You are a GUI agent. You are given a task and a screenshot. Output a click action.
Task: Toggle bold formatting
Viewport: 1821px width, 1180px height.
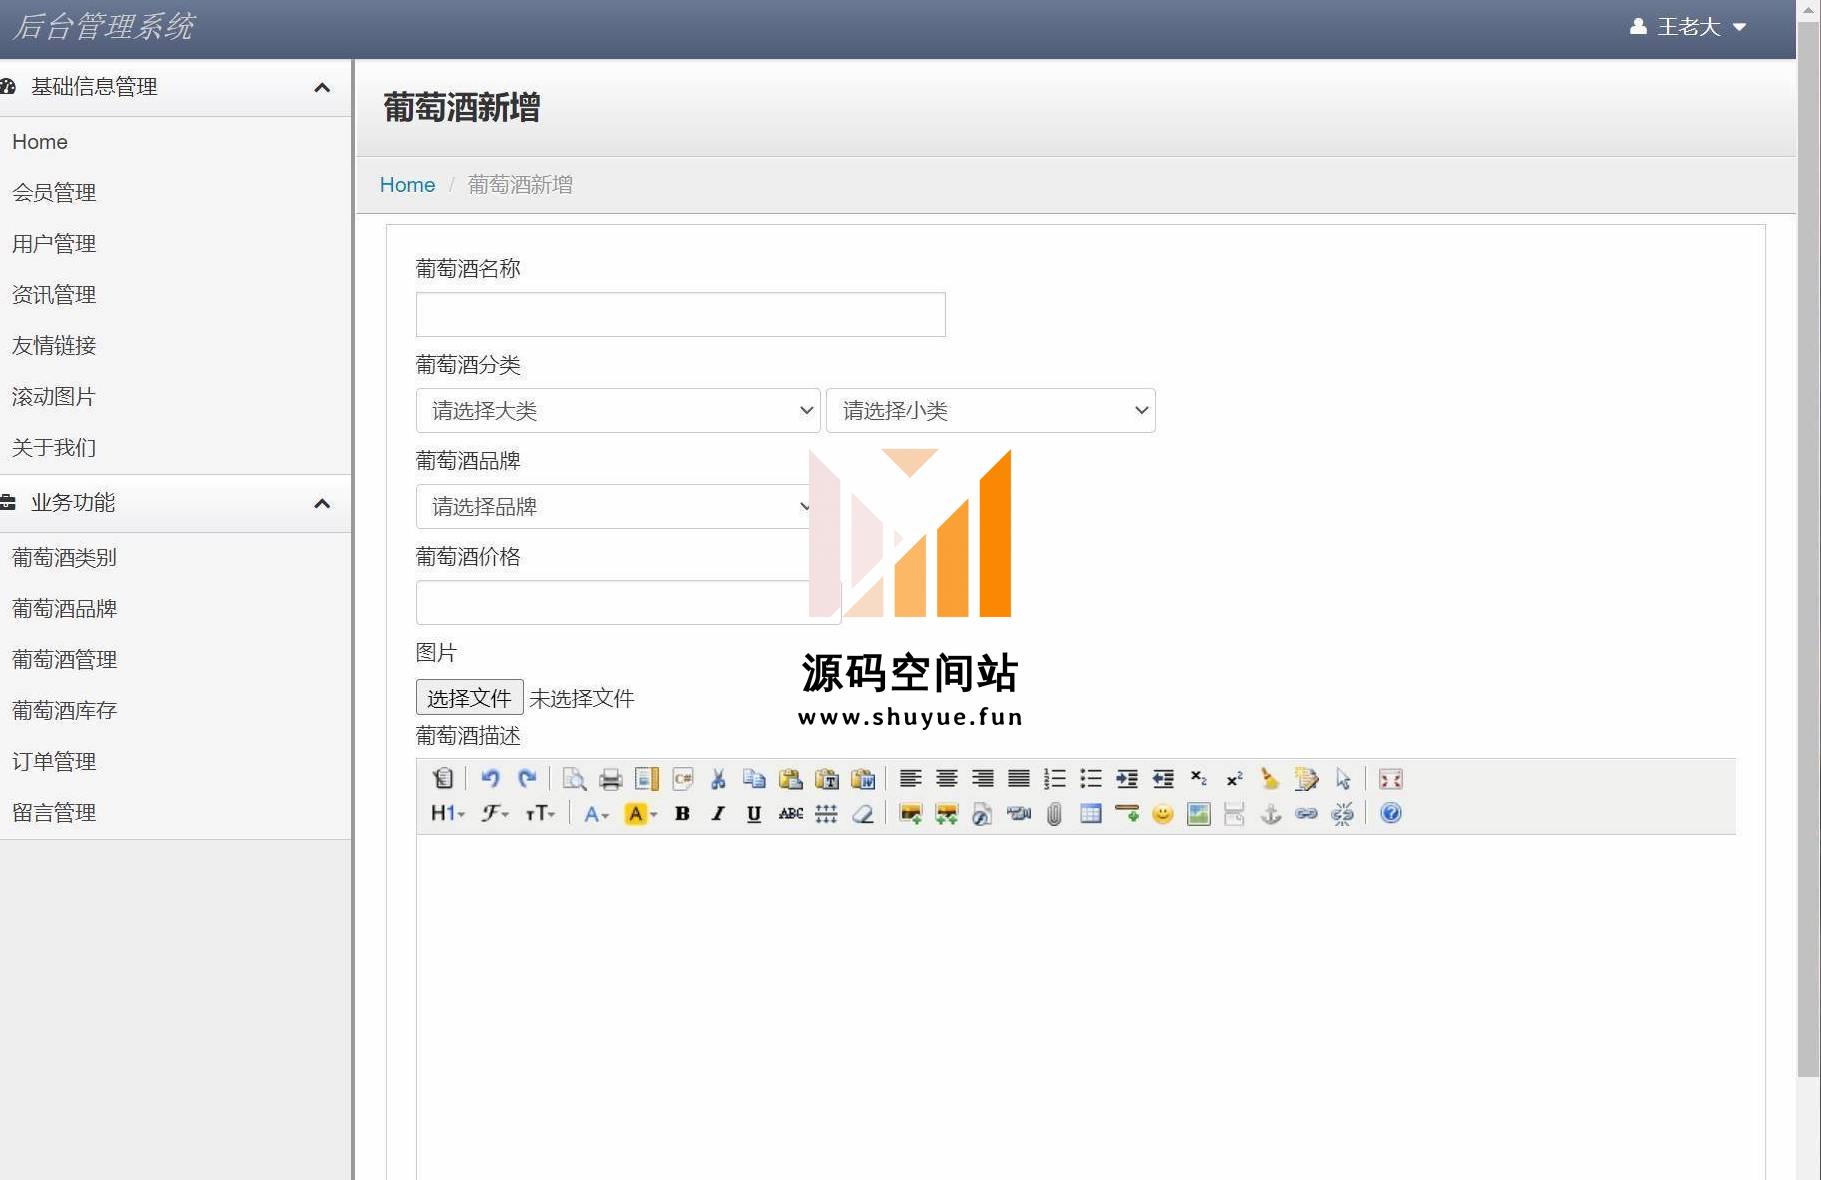pos(682,814)
